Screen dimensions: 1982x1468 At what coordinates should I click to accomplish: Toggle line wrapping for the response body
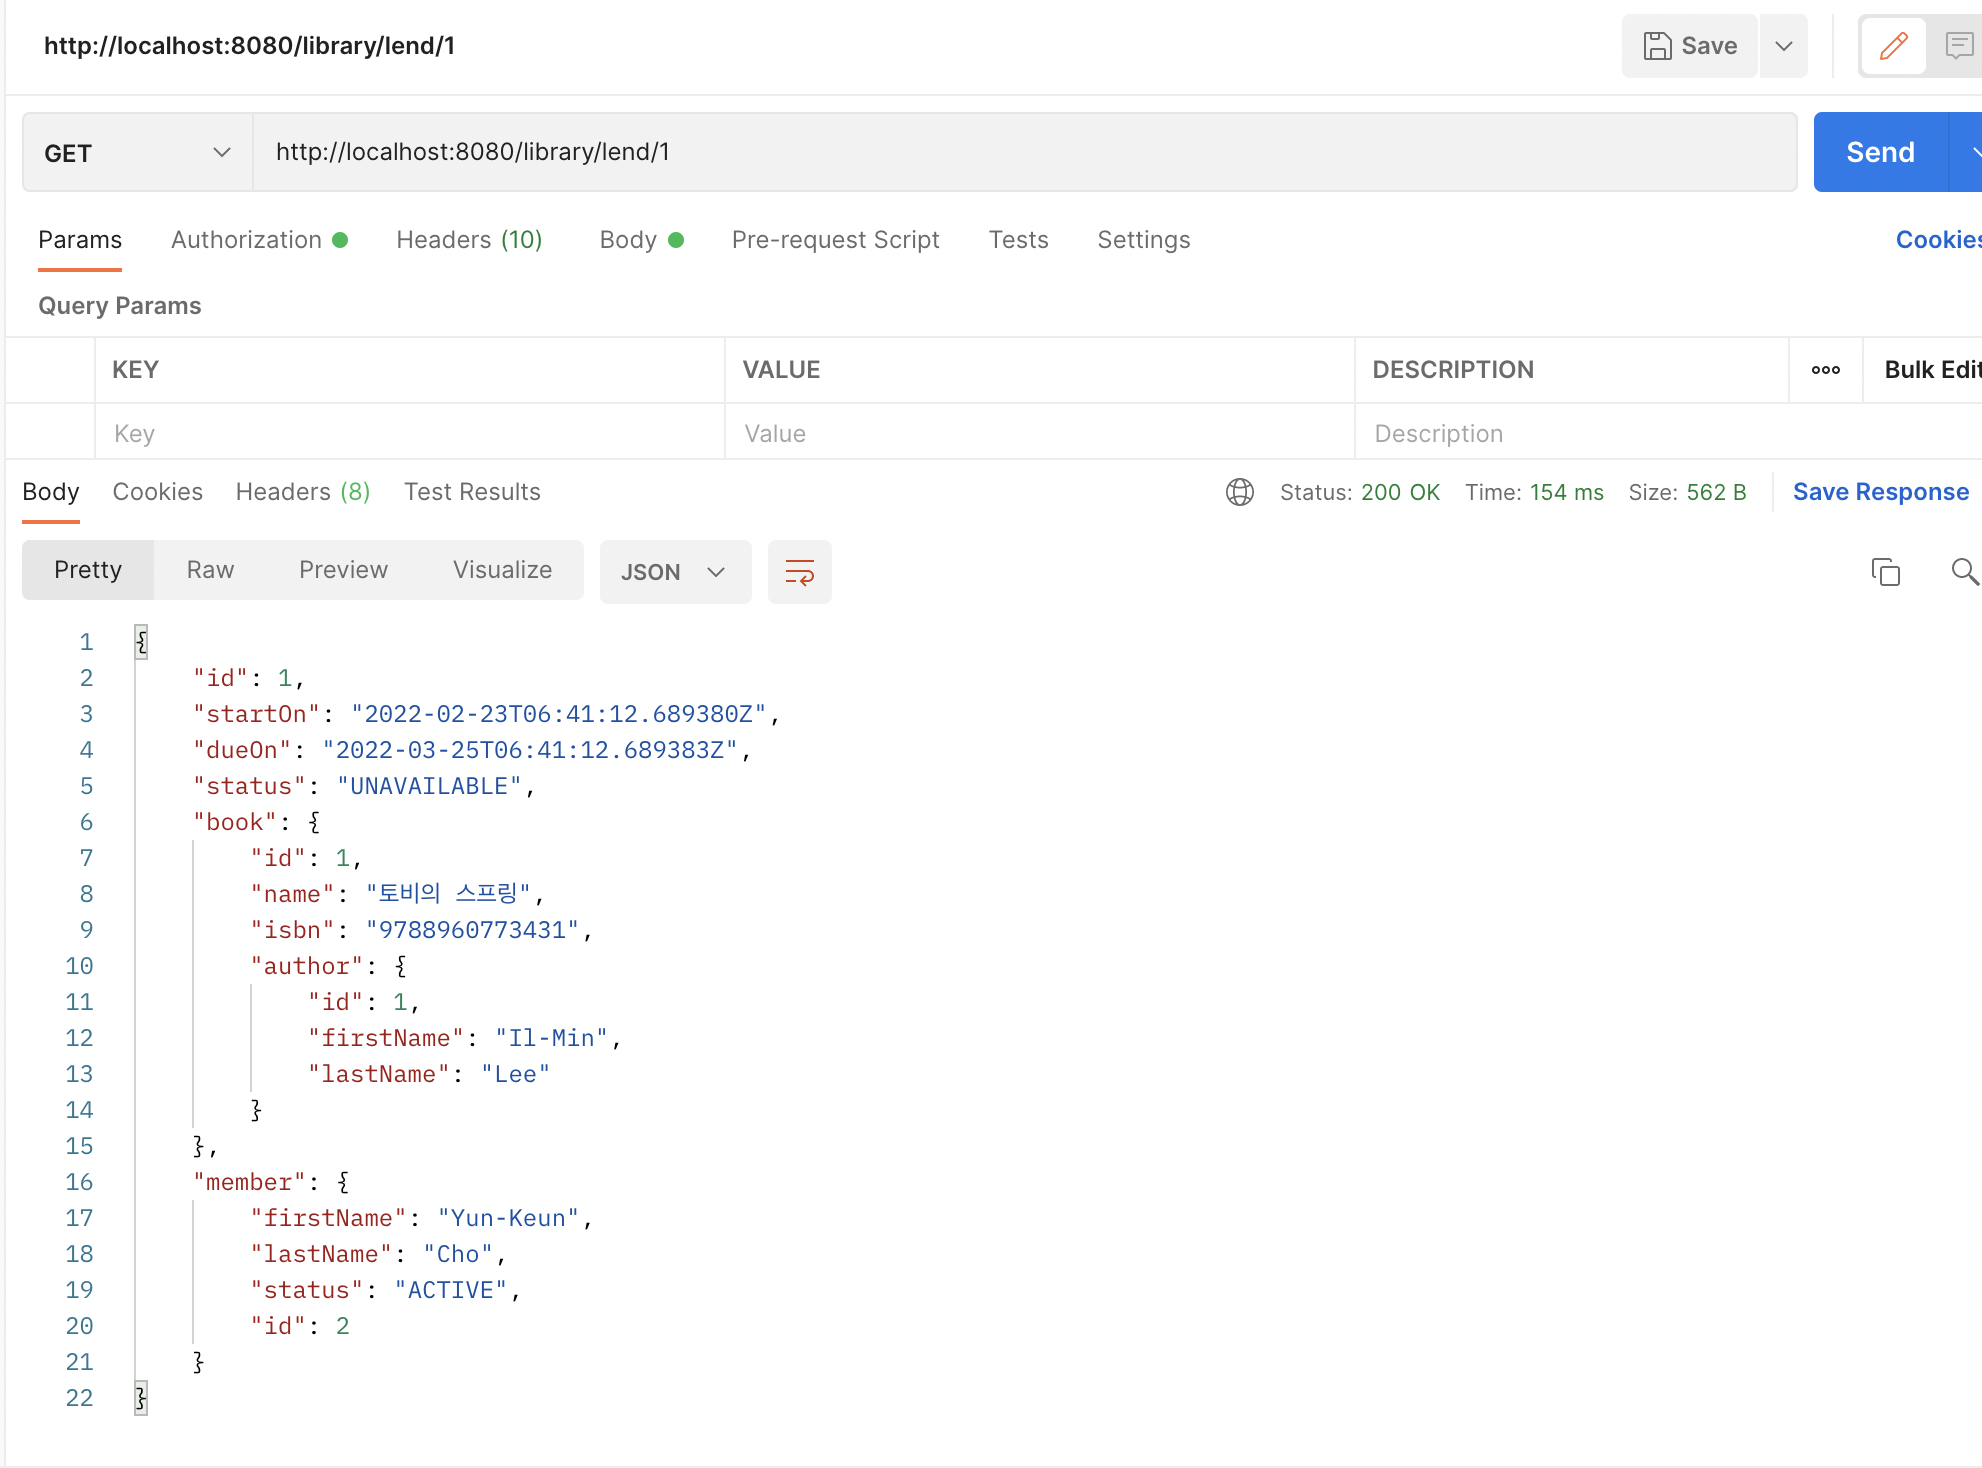(799, 572)
